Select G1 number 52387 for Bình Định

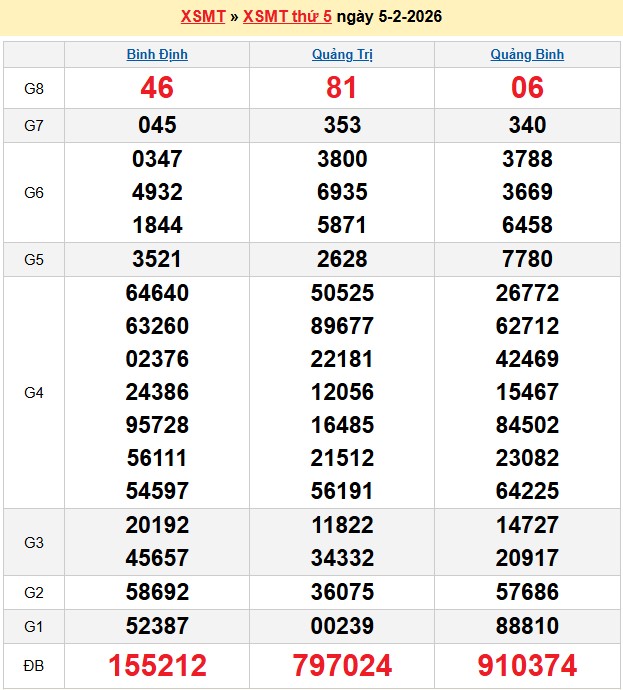(x=157, y=626)
